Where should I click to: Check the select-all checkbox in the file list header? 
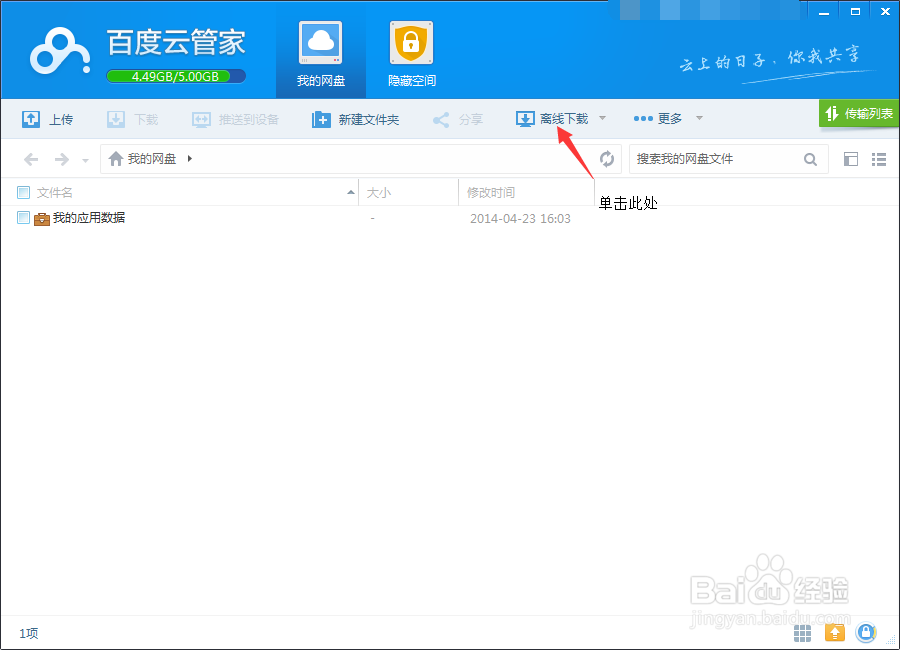pyautogui.click(x=22, y=191)
